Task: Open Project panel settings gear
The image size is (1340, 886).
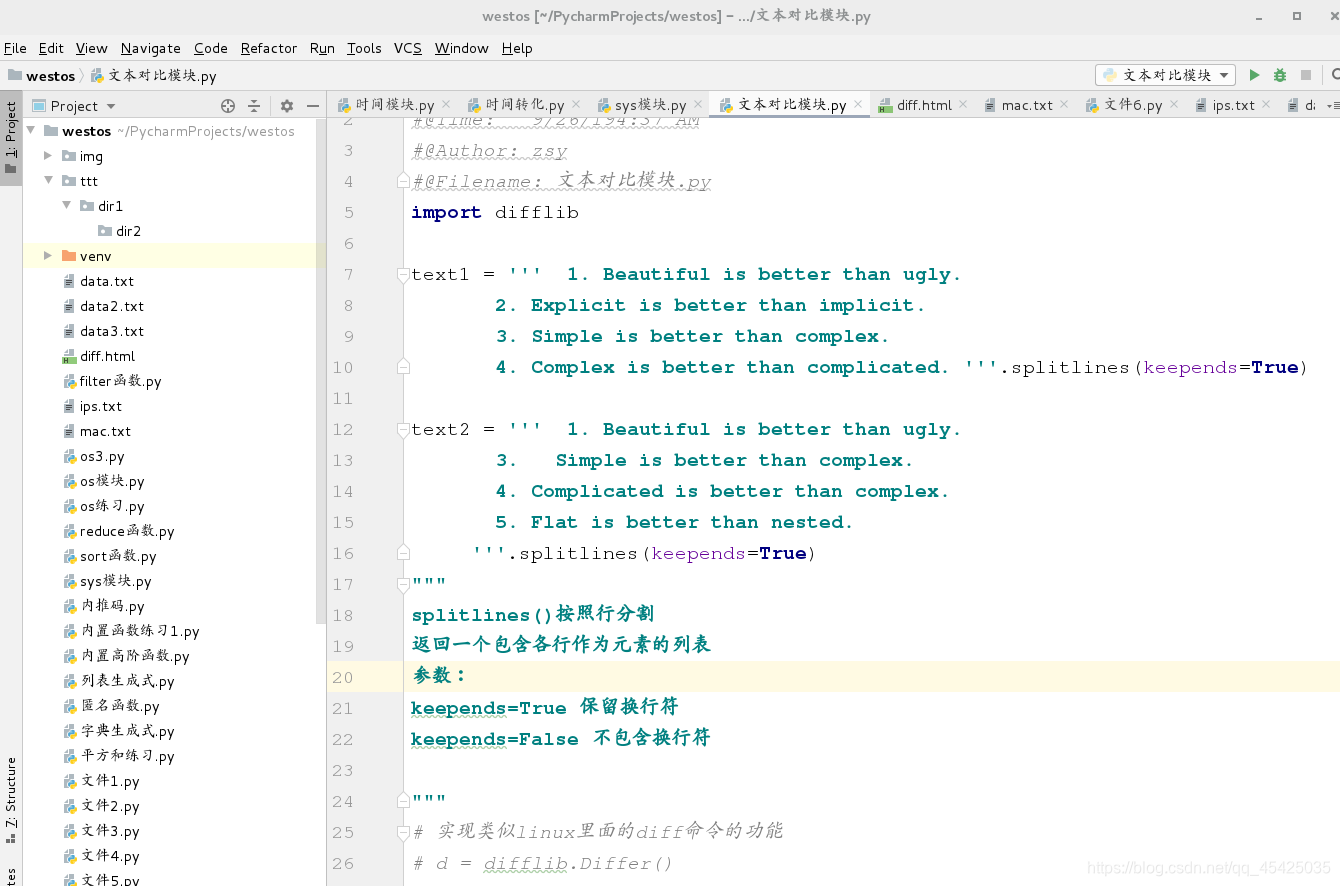Action: click(287, 106)
